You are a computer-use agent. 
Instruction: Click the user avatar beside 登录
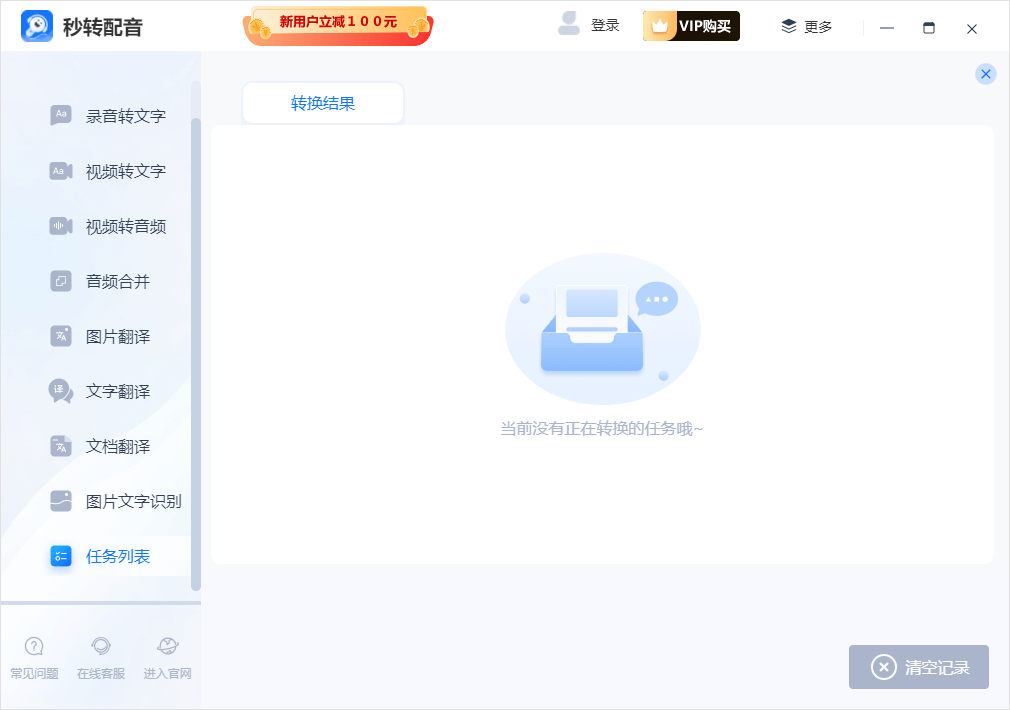[x=569, y=24]
